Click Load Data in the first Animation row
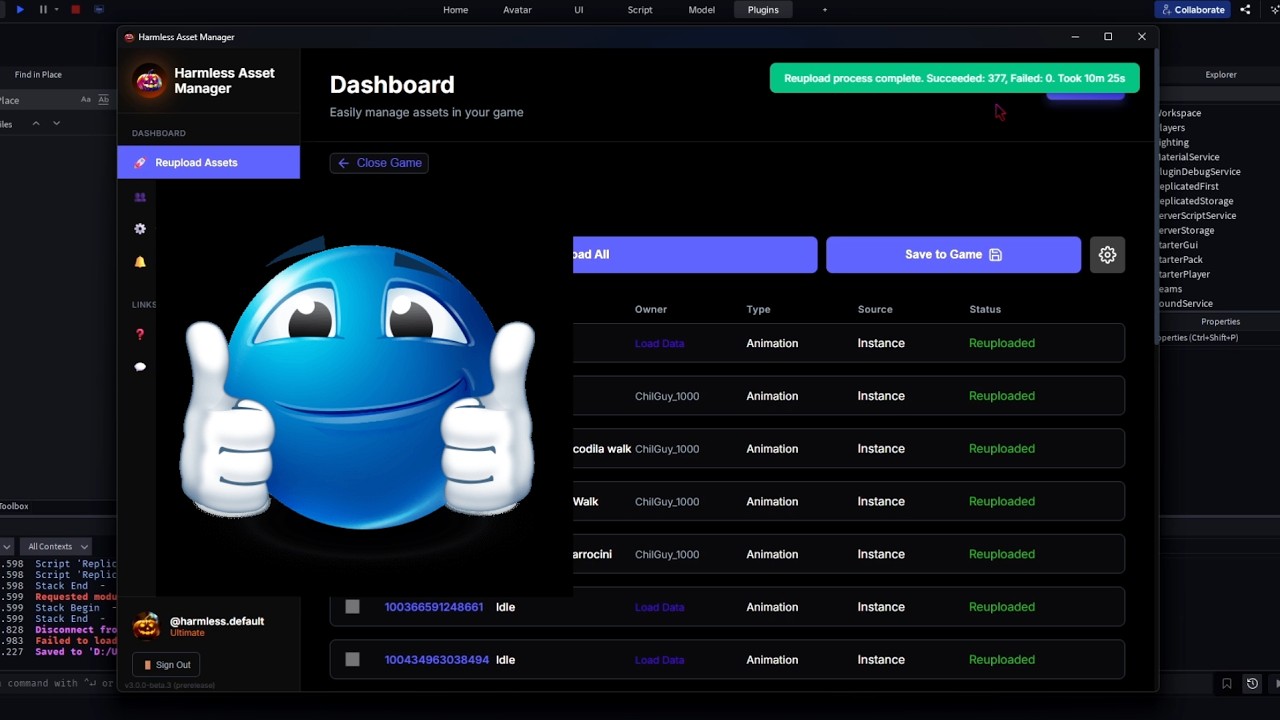The width and height of the screenshot is (1280, 720). (660, 344)
